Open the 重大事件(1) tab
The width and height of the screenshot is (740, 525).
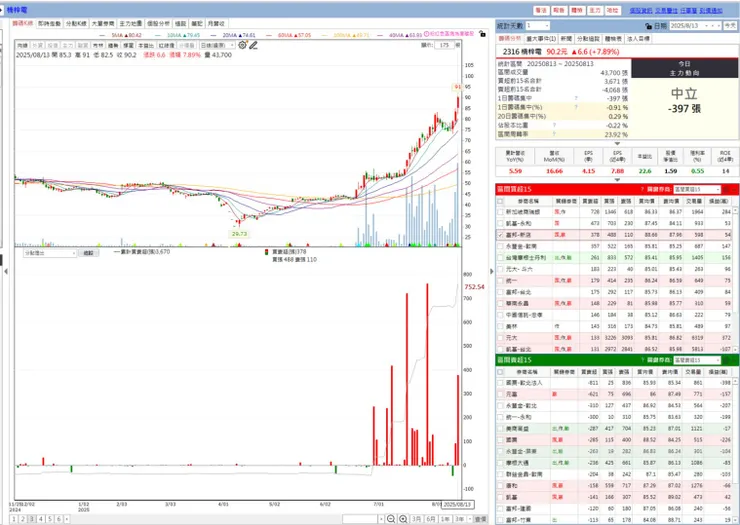(541, 39)
